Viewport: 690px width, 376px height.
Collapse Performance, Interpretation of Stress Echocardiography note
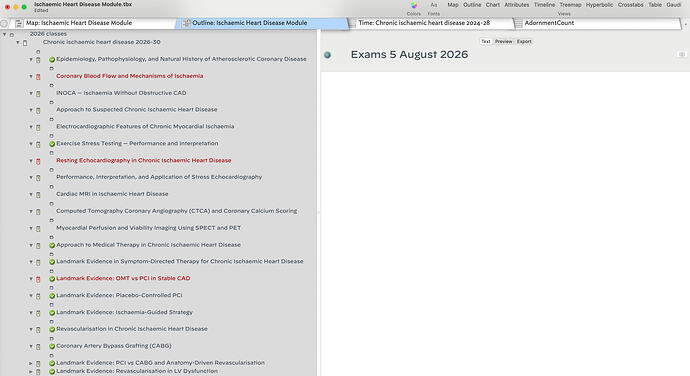31,178
